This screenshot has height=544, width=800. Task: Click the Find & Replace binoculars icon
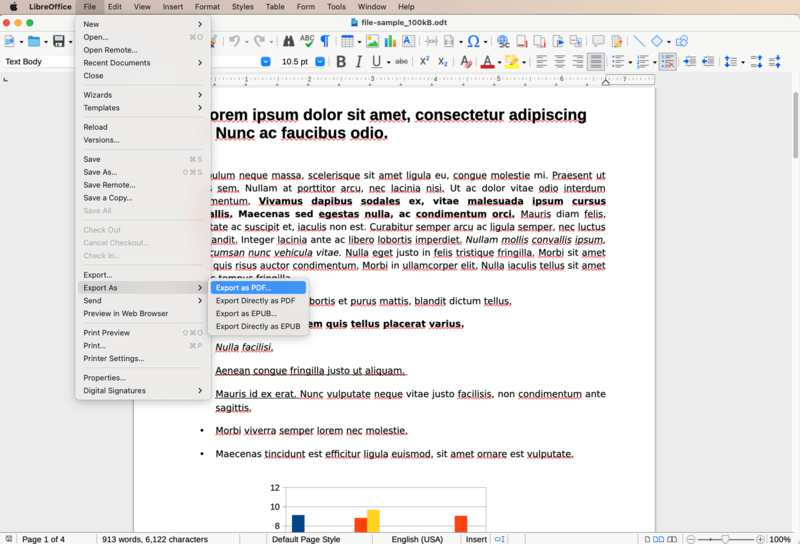pyautogui.click(x=289, y=41)
